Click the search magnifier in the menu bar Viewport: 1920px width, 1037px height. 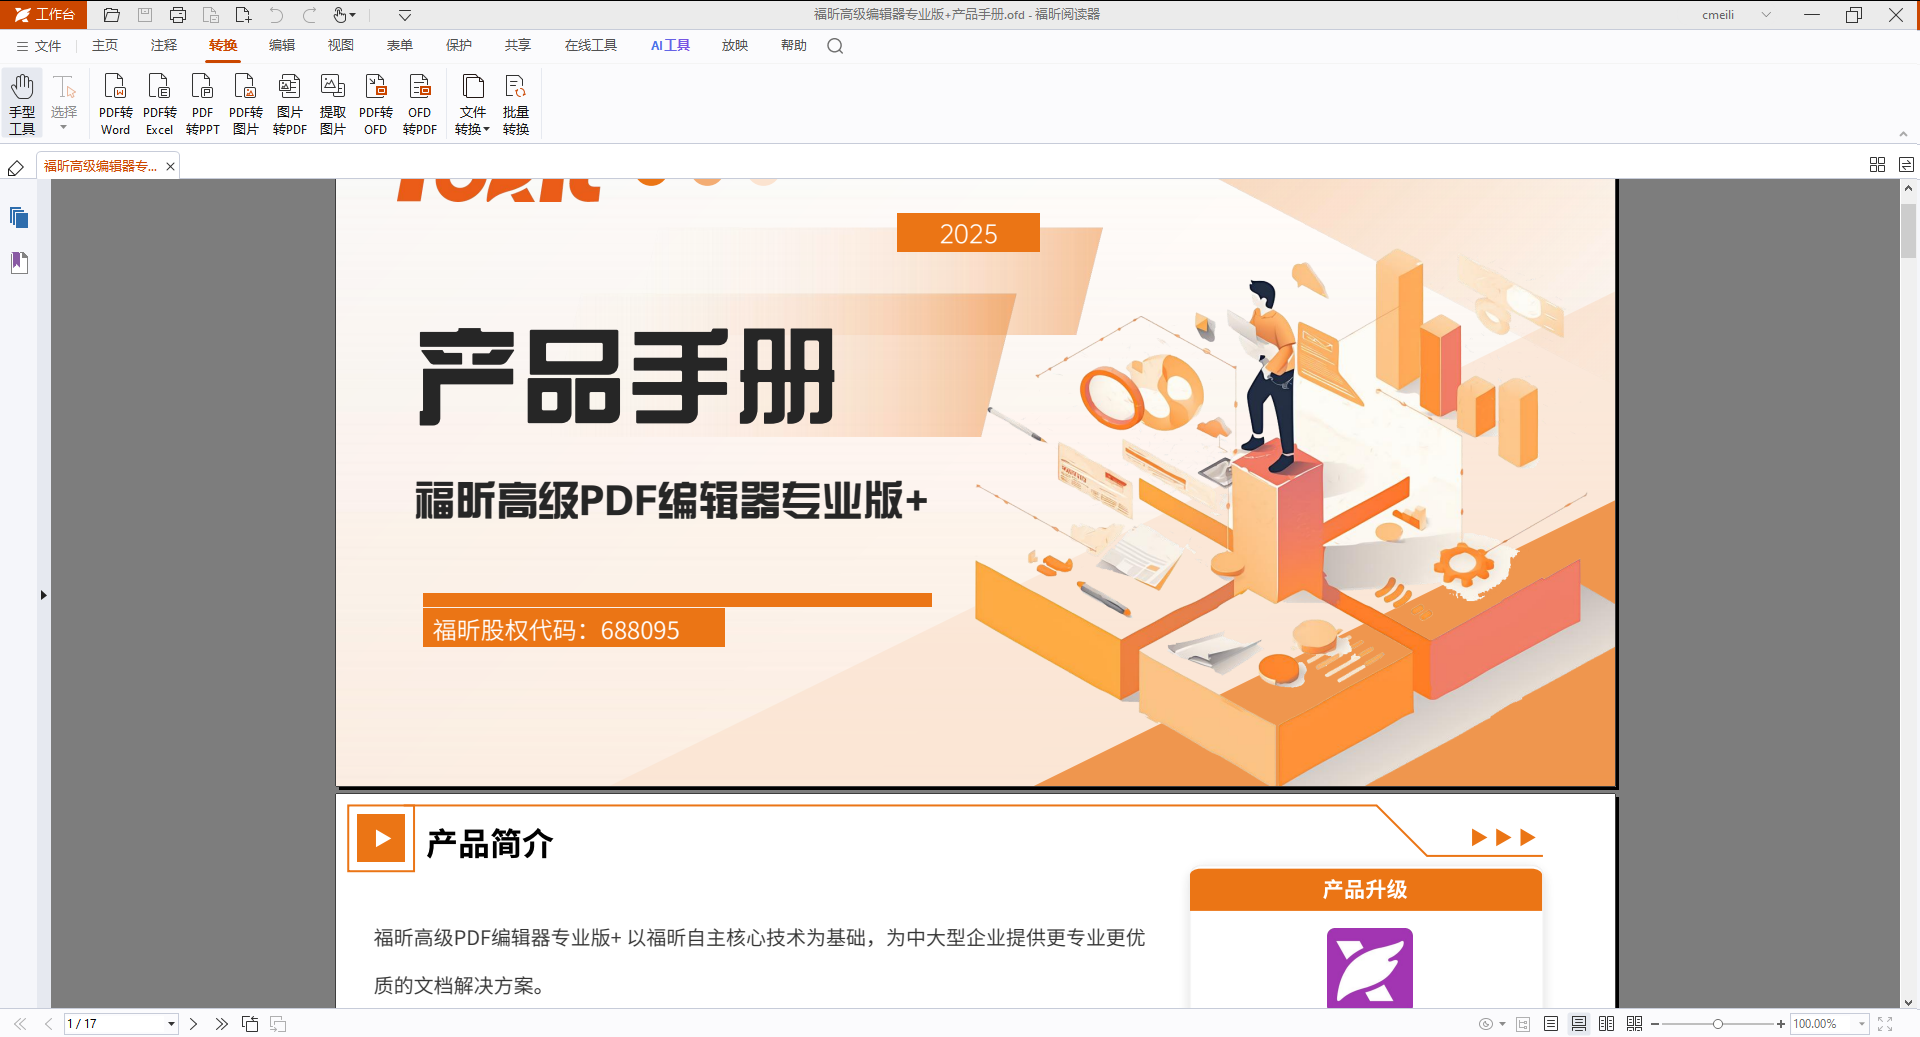click(835, 46)
